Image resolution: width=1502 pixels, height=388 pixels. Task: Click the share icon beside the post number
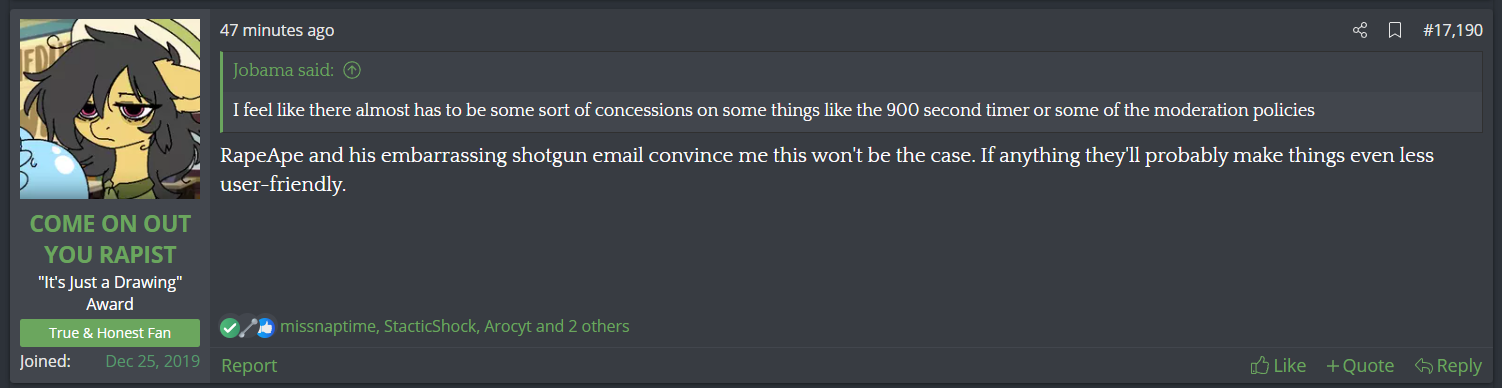click(1360, 31)
